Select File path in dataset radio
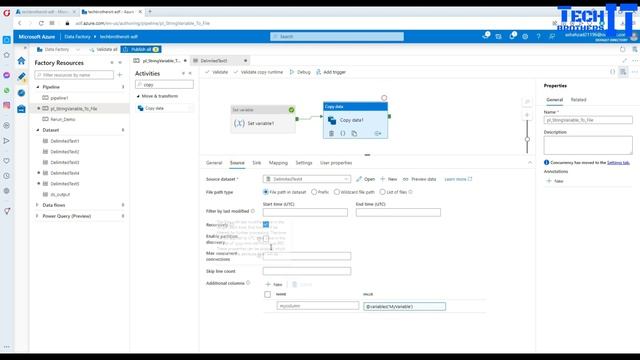Viewport: 640px width, 360px height. 266,192
